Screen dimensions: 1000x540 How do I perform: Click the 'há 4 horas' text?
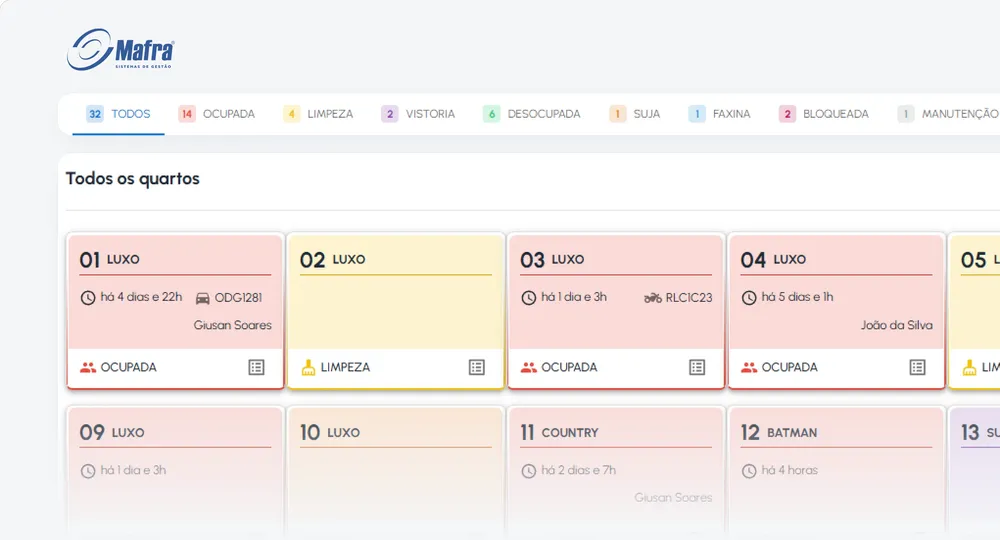[x=790, y=471]
